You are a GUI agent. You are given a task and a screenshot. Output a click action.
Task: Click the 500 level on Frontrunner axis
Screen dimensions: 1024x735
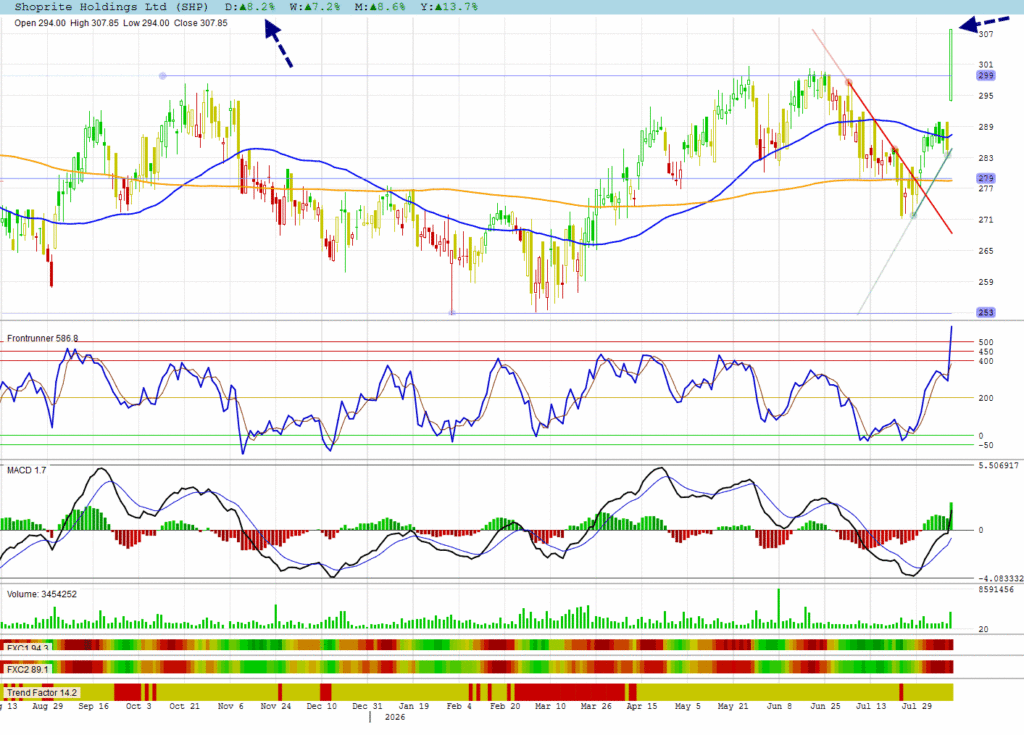click(x=985, y=342)
